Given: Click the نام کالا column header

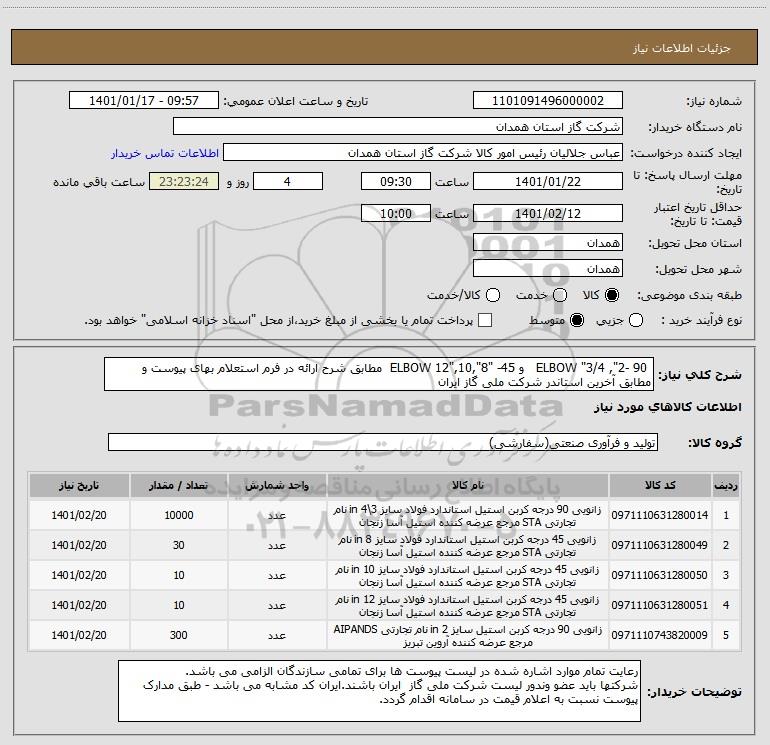Looking at the screenshot, I should [x=468, y=485].
